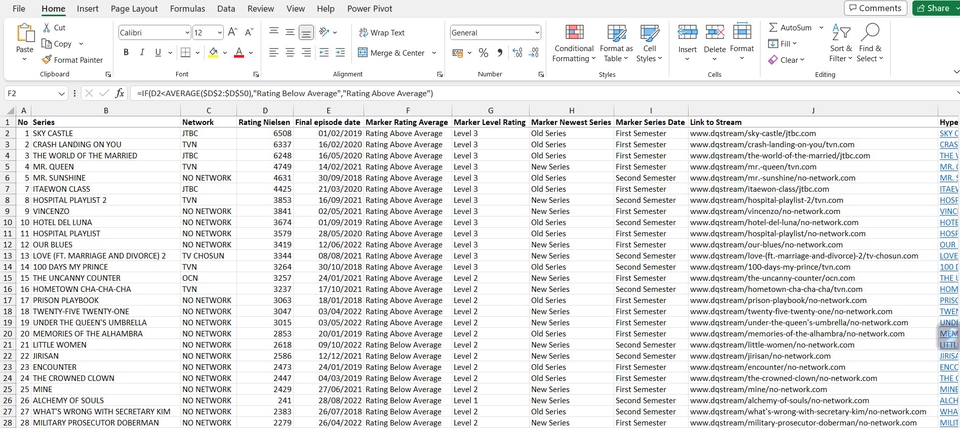Switch to the Page Layout tab
The width and height of the screenshot is (960, 428).
(x=134, y=9)
